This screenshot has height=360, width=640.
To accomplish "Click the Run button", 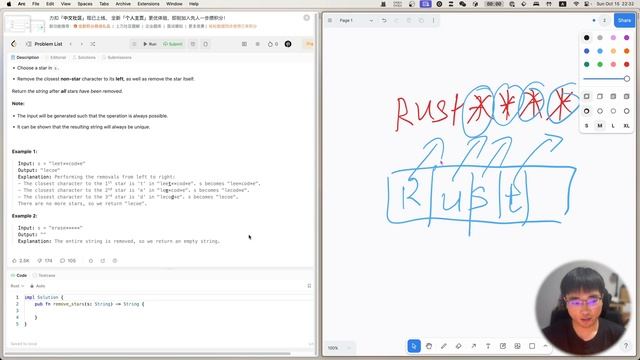I will 149,44.
